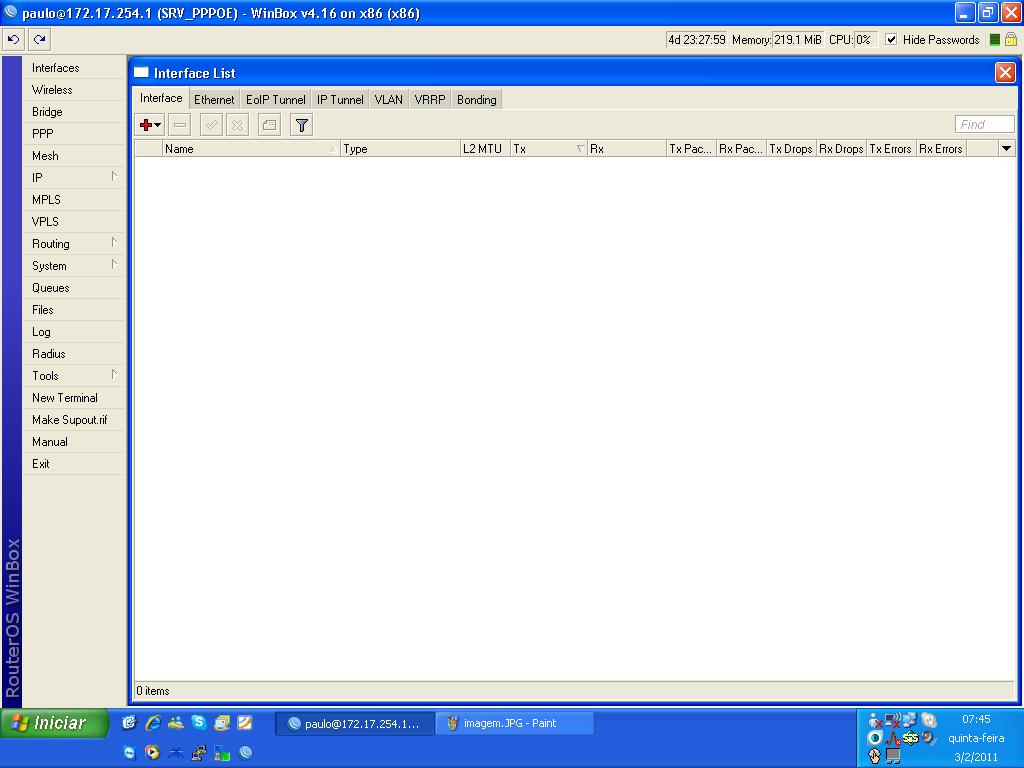Click the Find search field
Screen dimensions: 1024x768
[x=984, y=124]
